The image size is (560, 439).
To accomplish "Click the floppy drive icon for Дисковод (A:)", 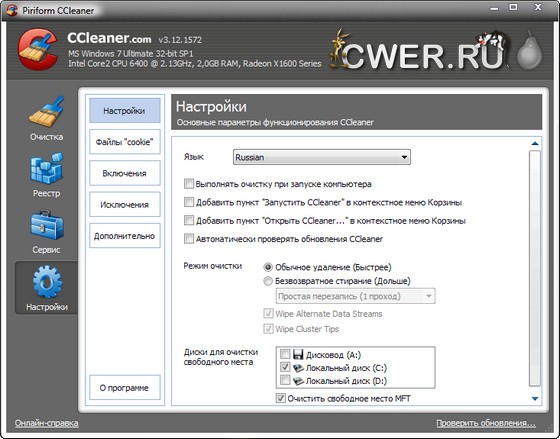I will click(x=298, y=354).
